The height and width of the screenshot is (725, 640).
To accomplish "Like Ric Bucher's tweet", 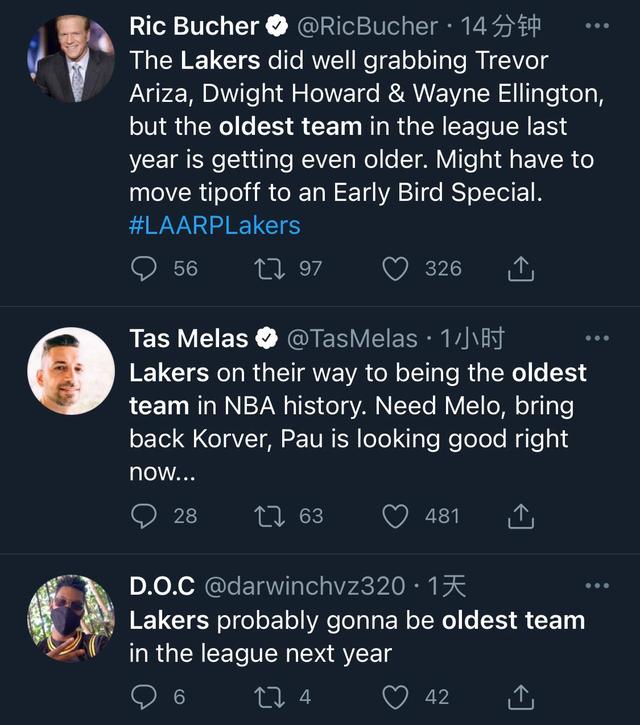I will tap(397, 268).
